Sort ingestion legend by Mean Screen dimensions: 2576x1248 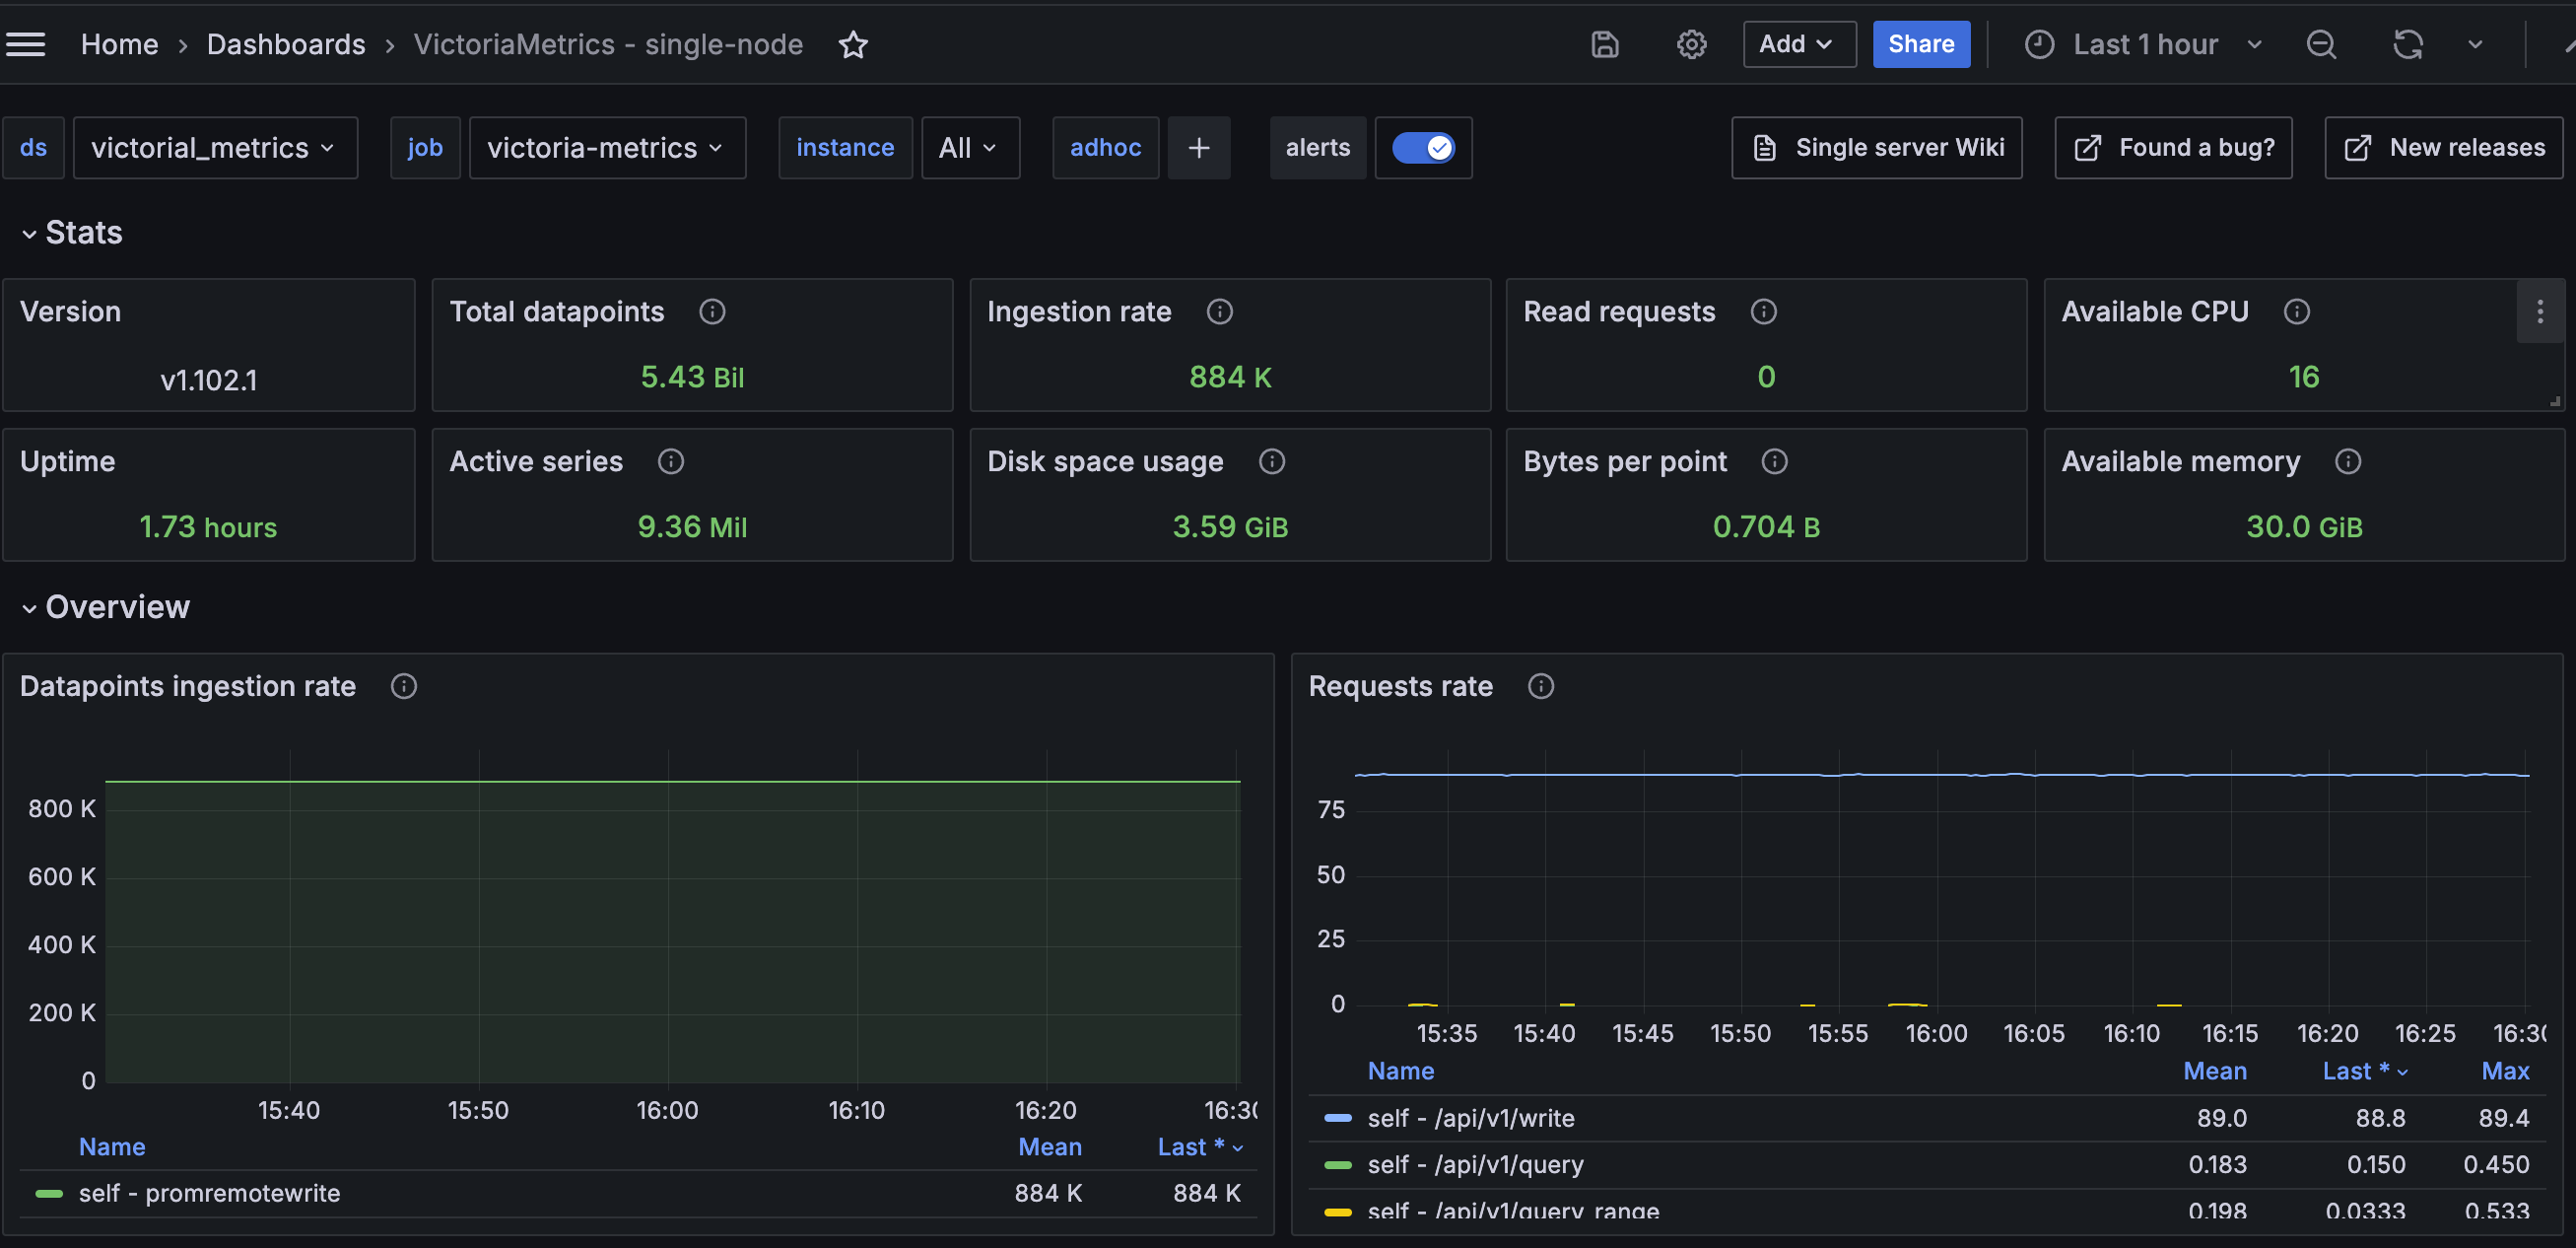pos(1050,1147)
